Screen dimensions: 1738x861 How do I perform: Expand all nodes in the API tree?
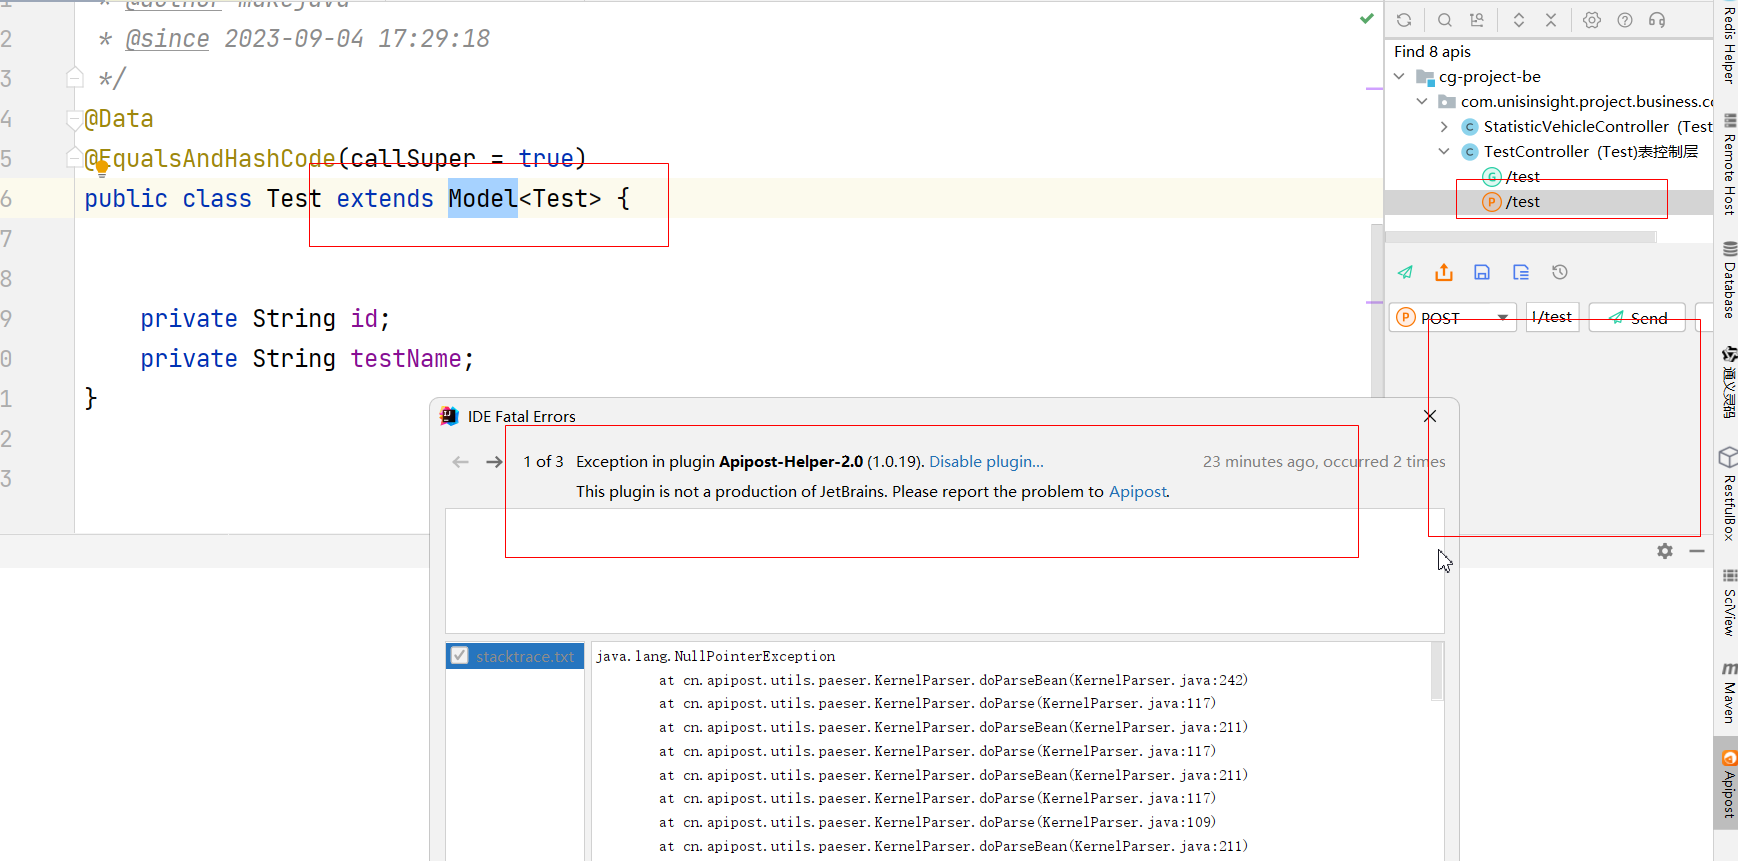pyautogui.click(x=1519, y=20)
